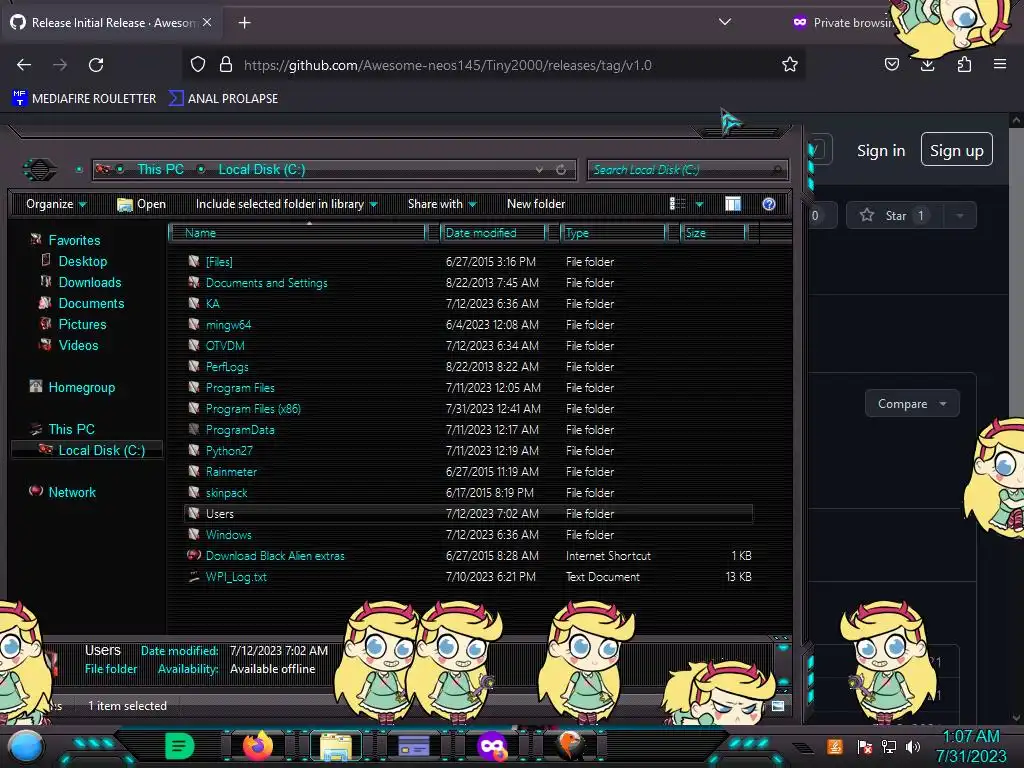Open File Explorer taskbar icon
Screen dimensions: 1024x768
click(336, 746)
